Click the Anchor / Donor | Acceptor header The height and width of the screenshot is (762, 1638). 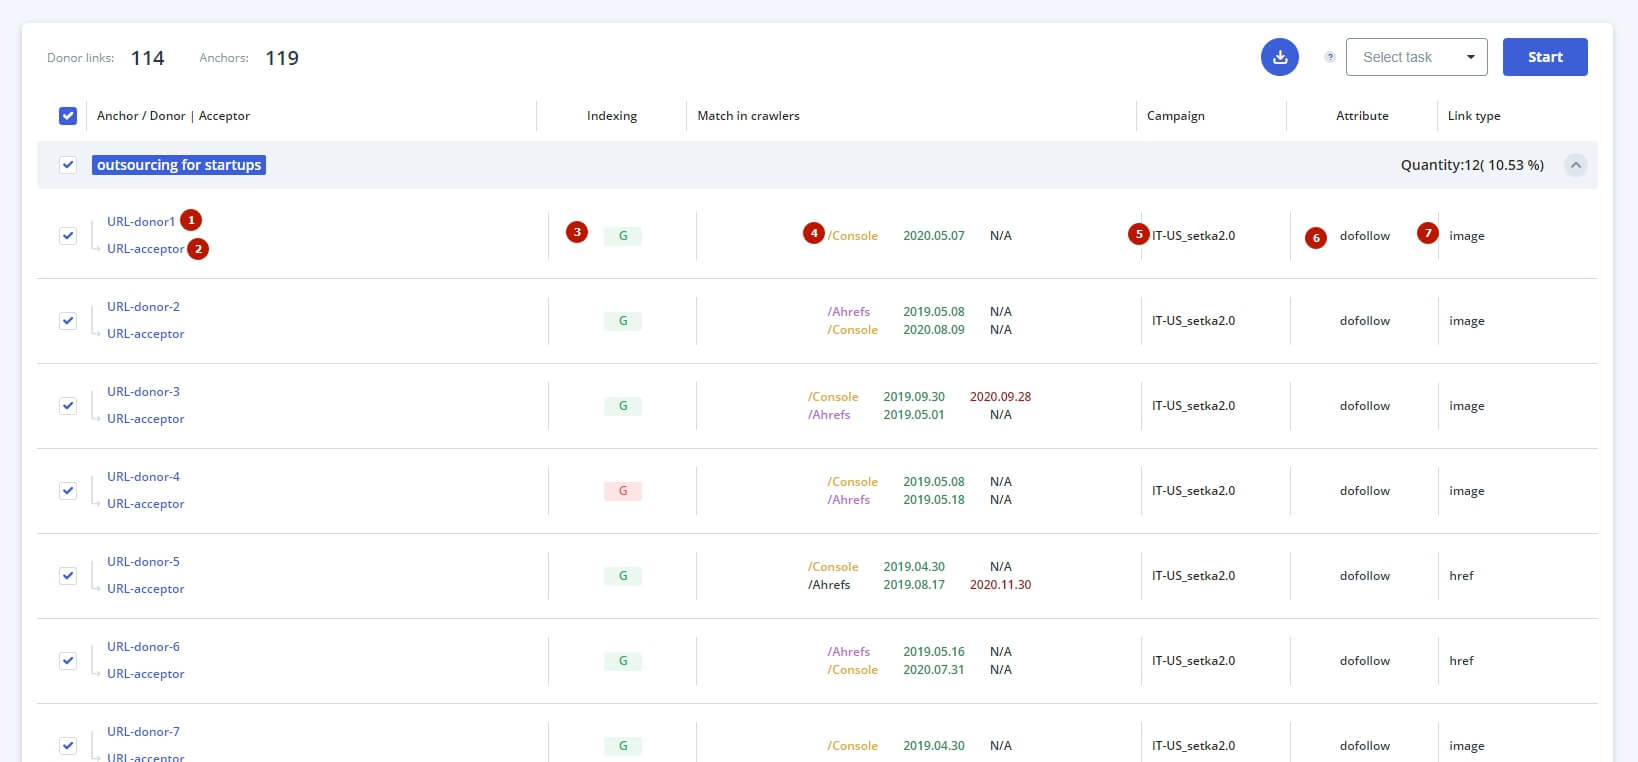(x=173, y=116)
